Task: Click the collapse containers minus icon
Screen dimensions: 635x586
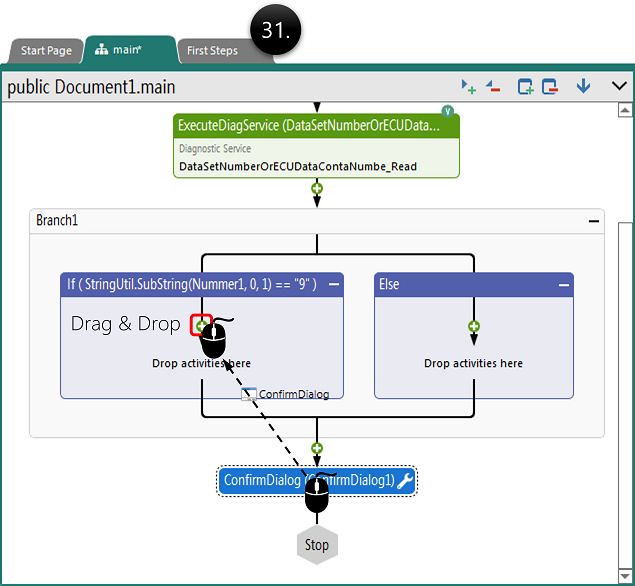Action: tap(549, 87)
